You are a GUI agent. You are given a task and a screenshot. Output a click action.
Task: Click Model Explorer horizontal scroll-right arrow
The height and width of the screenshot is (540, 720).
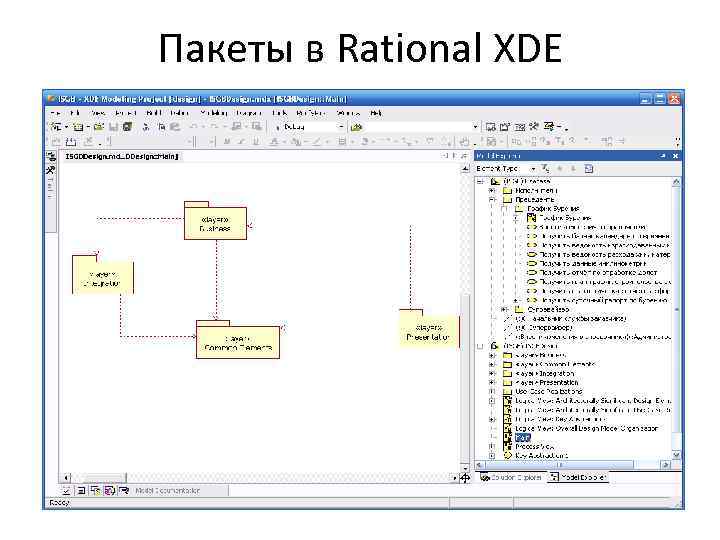(x=666, y=465)
